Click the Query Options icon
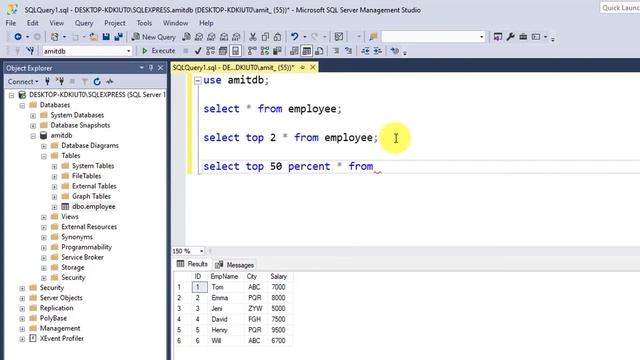Image resolution: width=640 pixels, height=360 pixels. coord(223,51)
